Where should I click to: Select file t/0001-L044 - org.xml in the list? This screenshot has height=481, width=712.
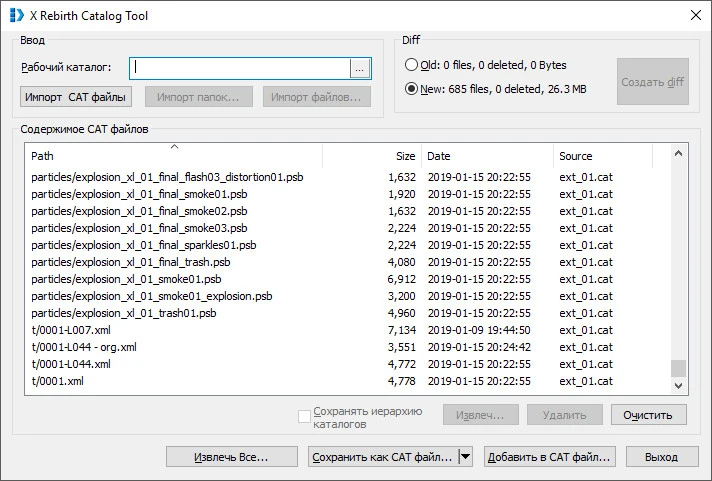tap(84, 347)
